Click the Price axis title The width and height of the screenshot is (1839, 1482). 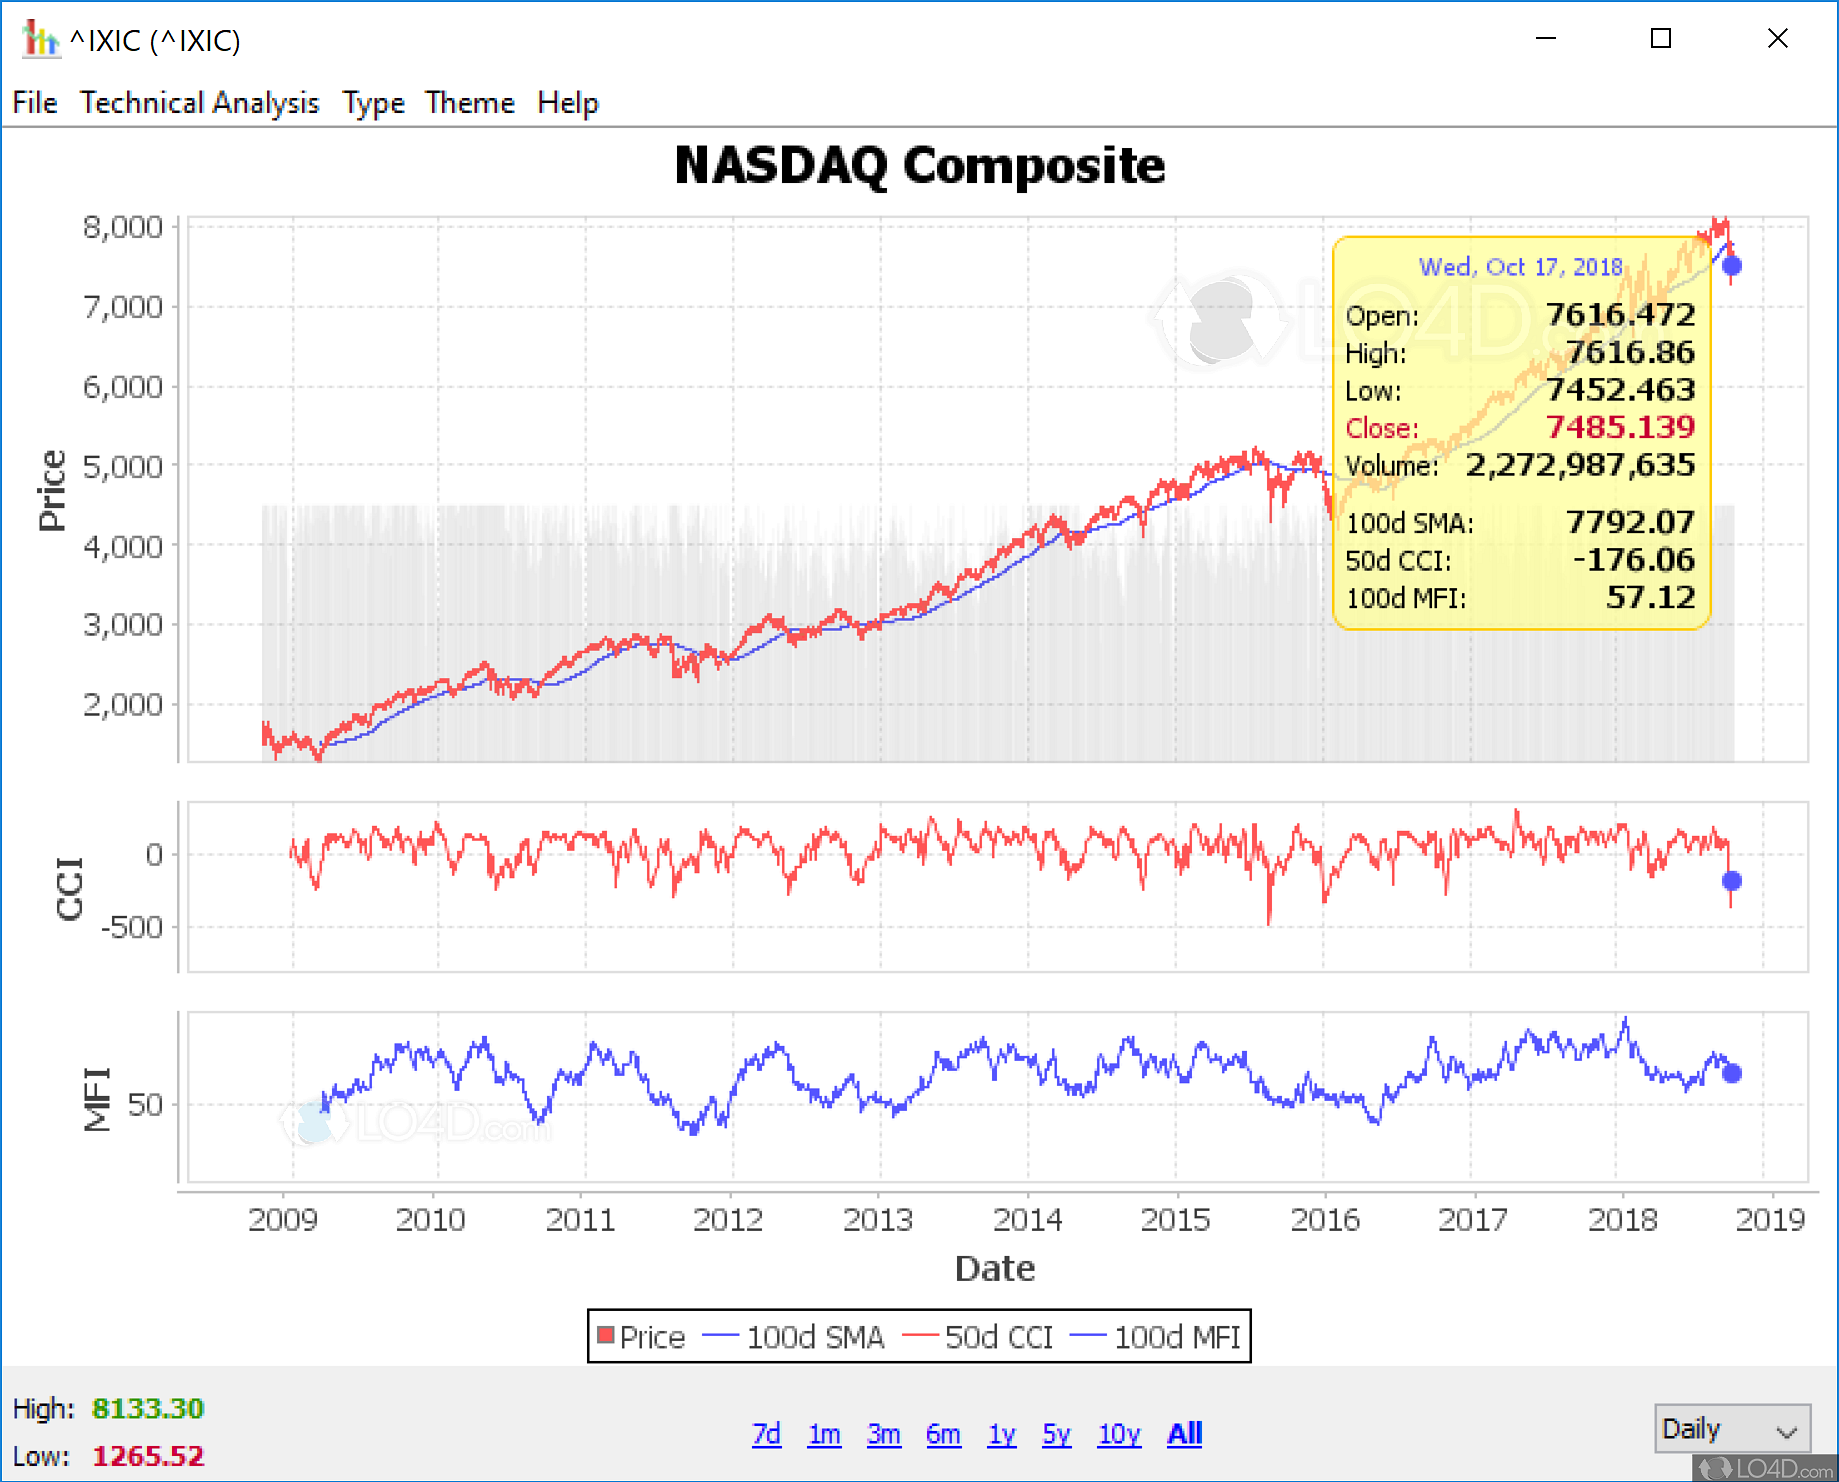coord(52,490)
